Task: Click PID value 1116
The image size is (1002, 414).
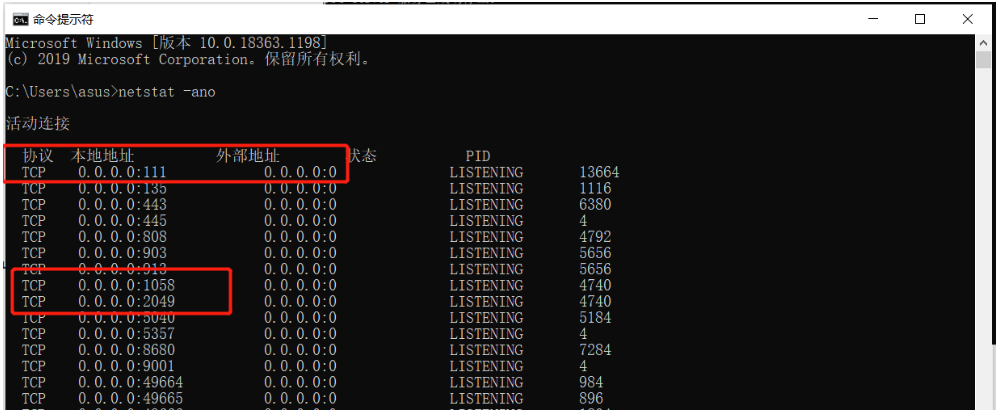Action: pos(596,188)
